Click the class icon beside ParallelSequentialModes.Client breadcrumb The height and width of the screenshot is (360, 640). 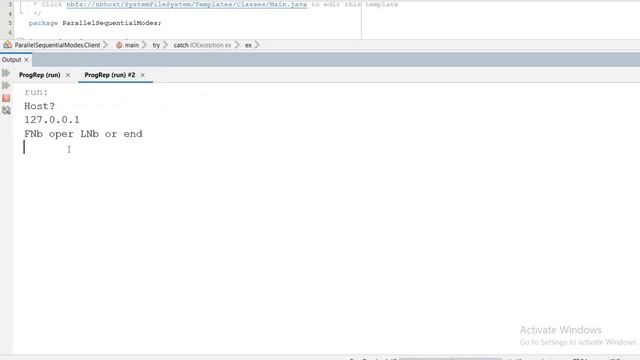pos(8,44)
